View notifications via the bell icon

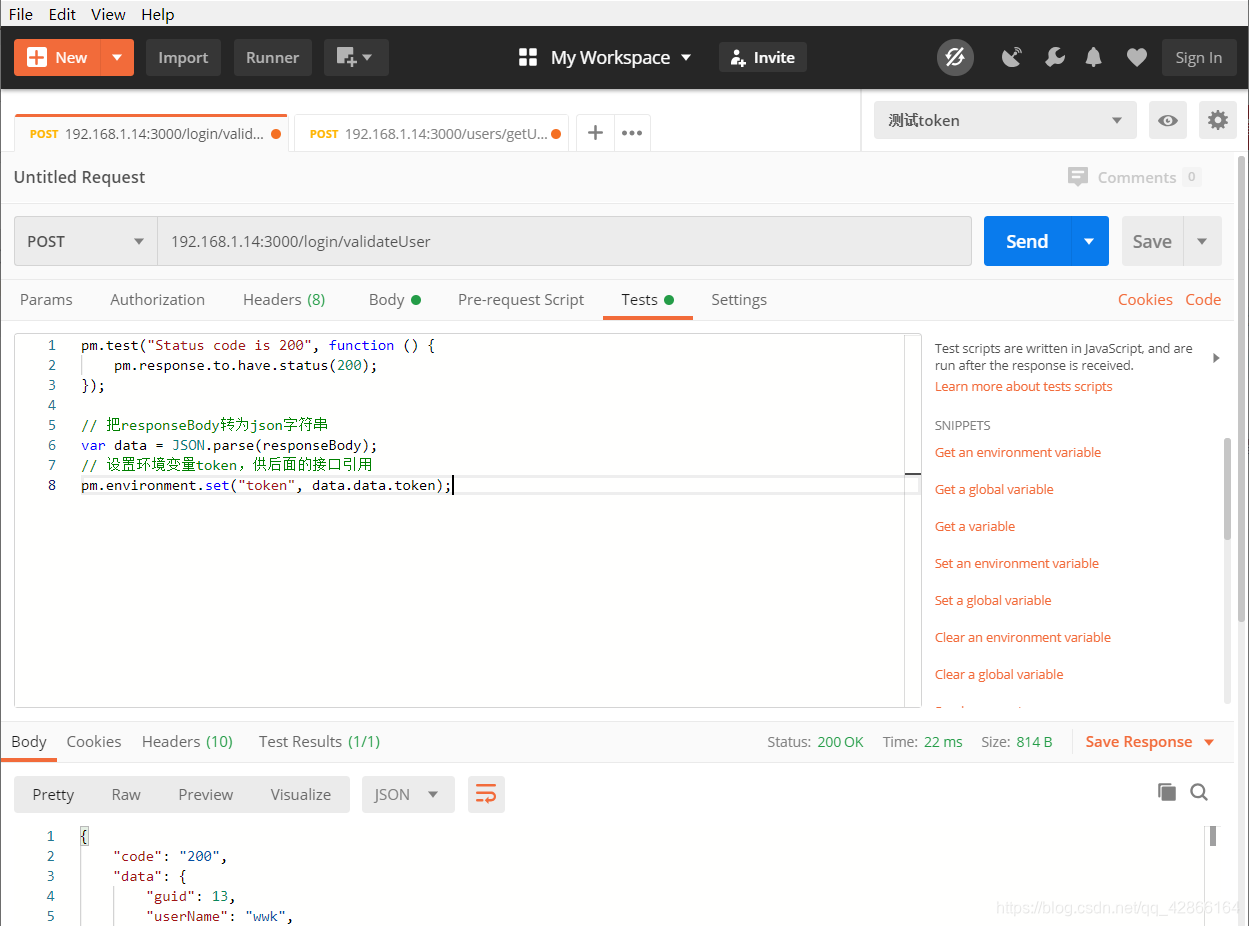pos(1094,57)
